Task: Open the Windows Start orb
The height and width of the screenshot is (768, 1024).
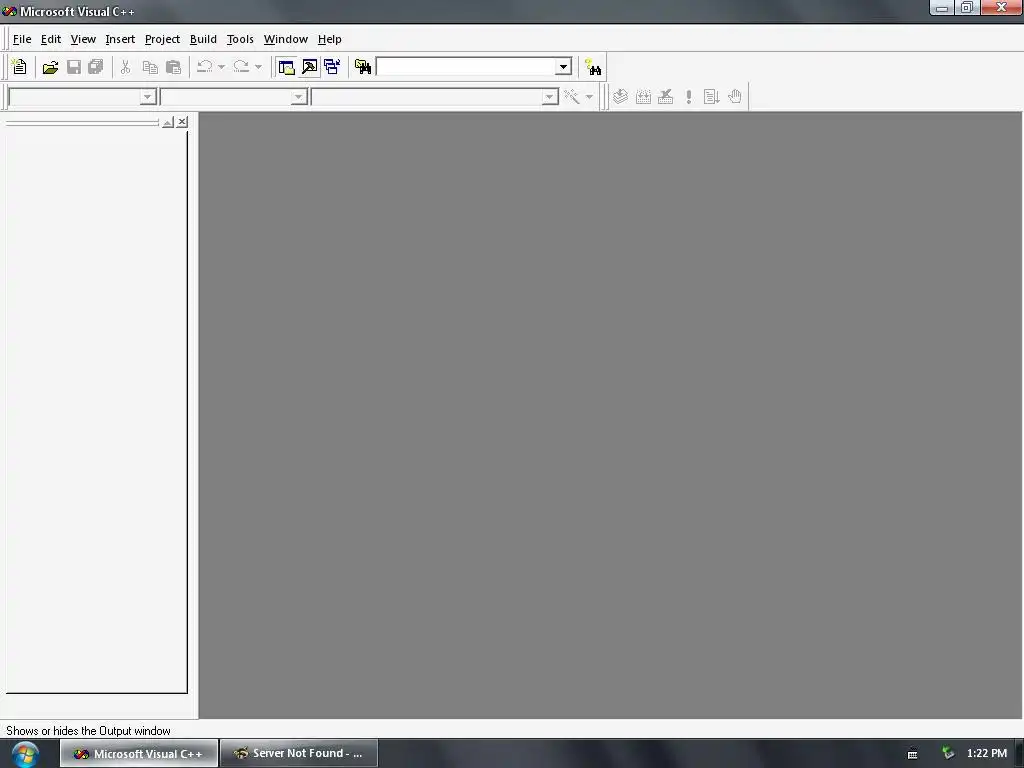Action: pos(25,754)
